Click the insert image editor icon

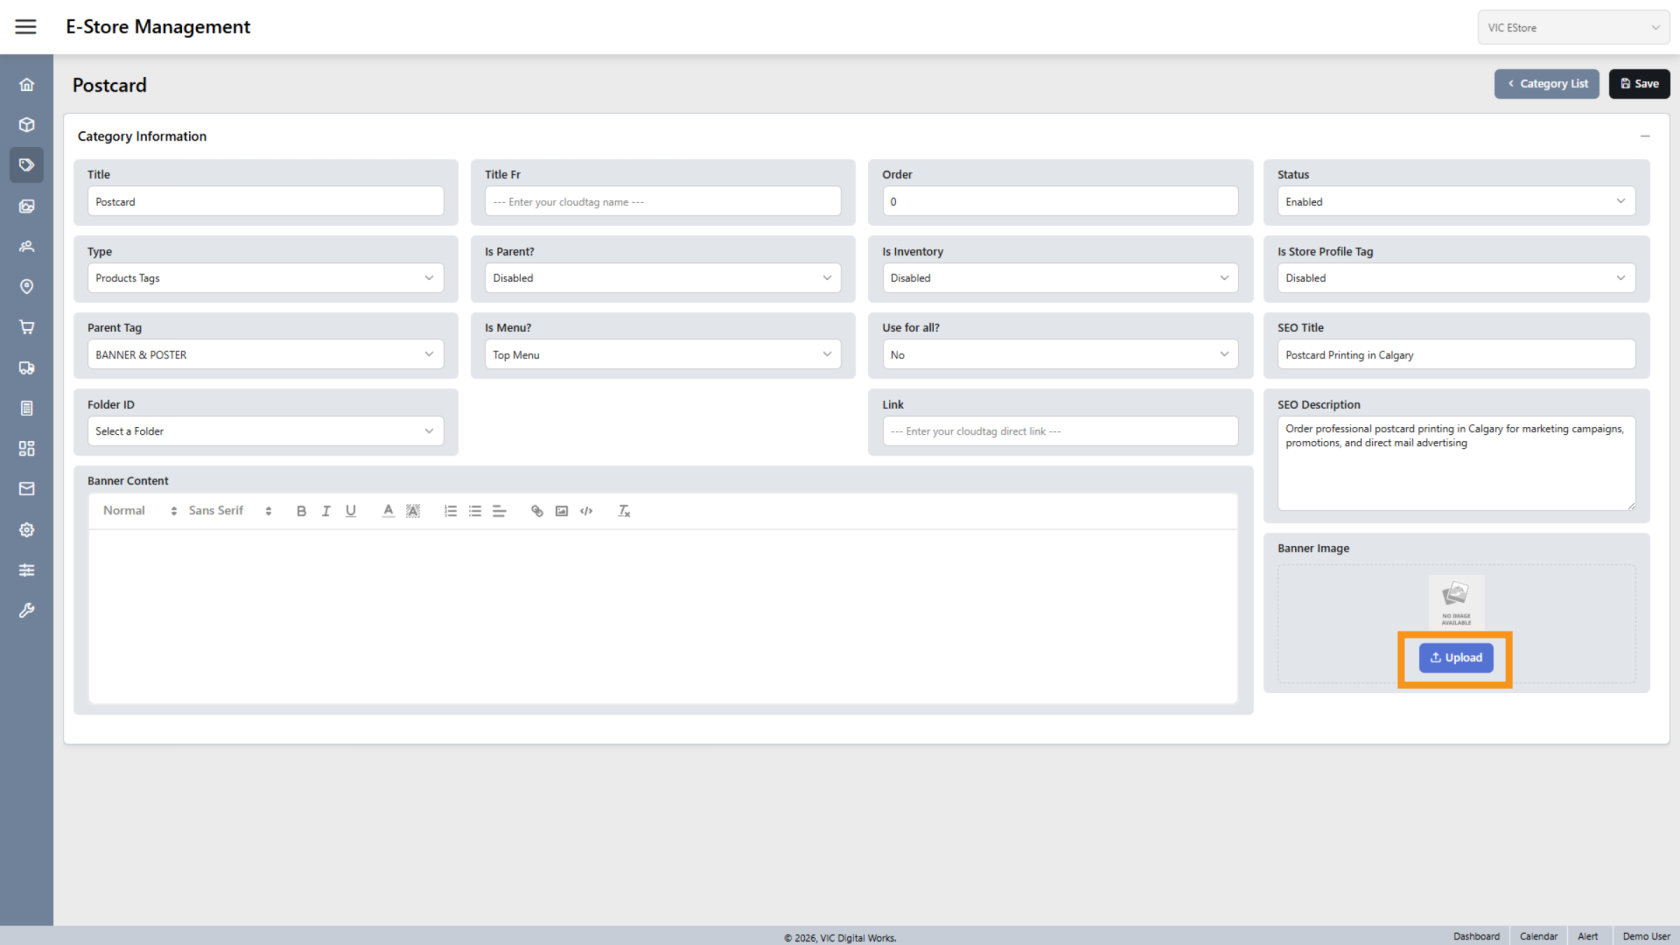[x=562, y=511]
